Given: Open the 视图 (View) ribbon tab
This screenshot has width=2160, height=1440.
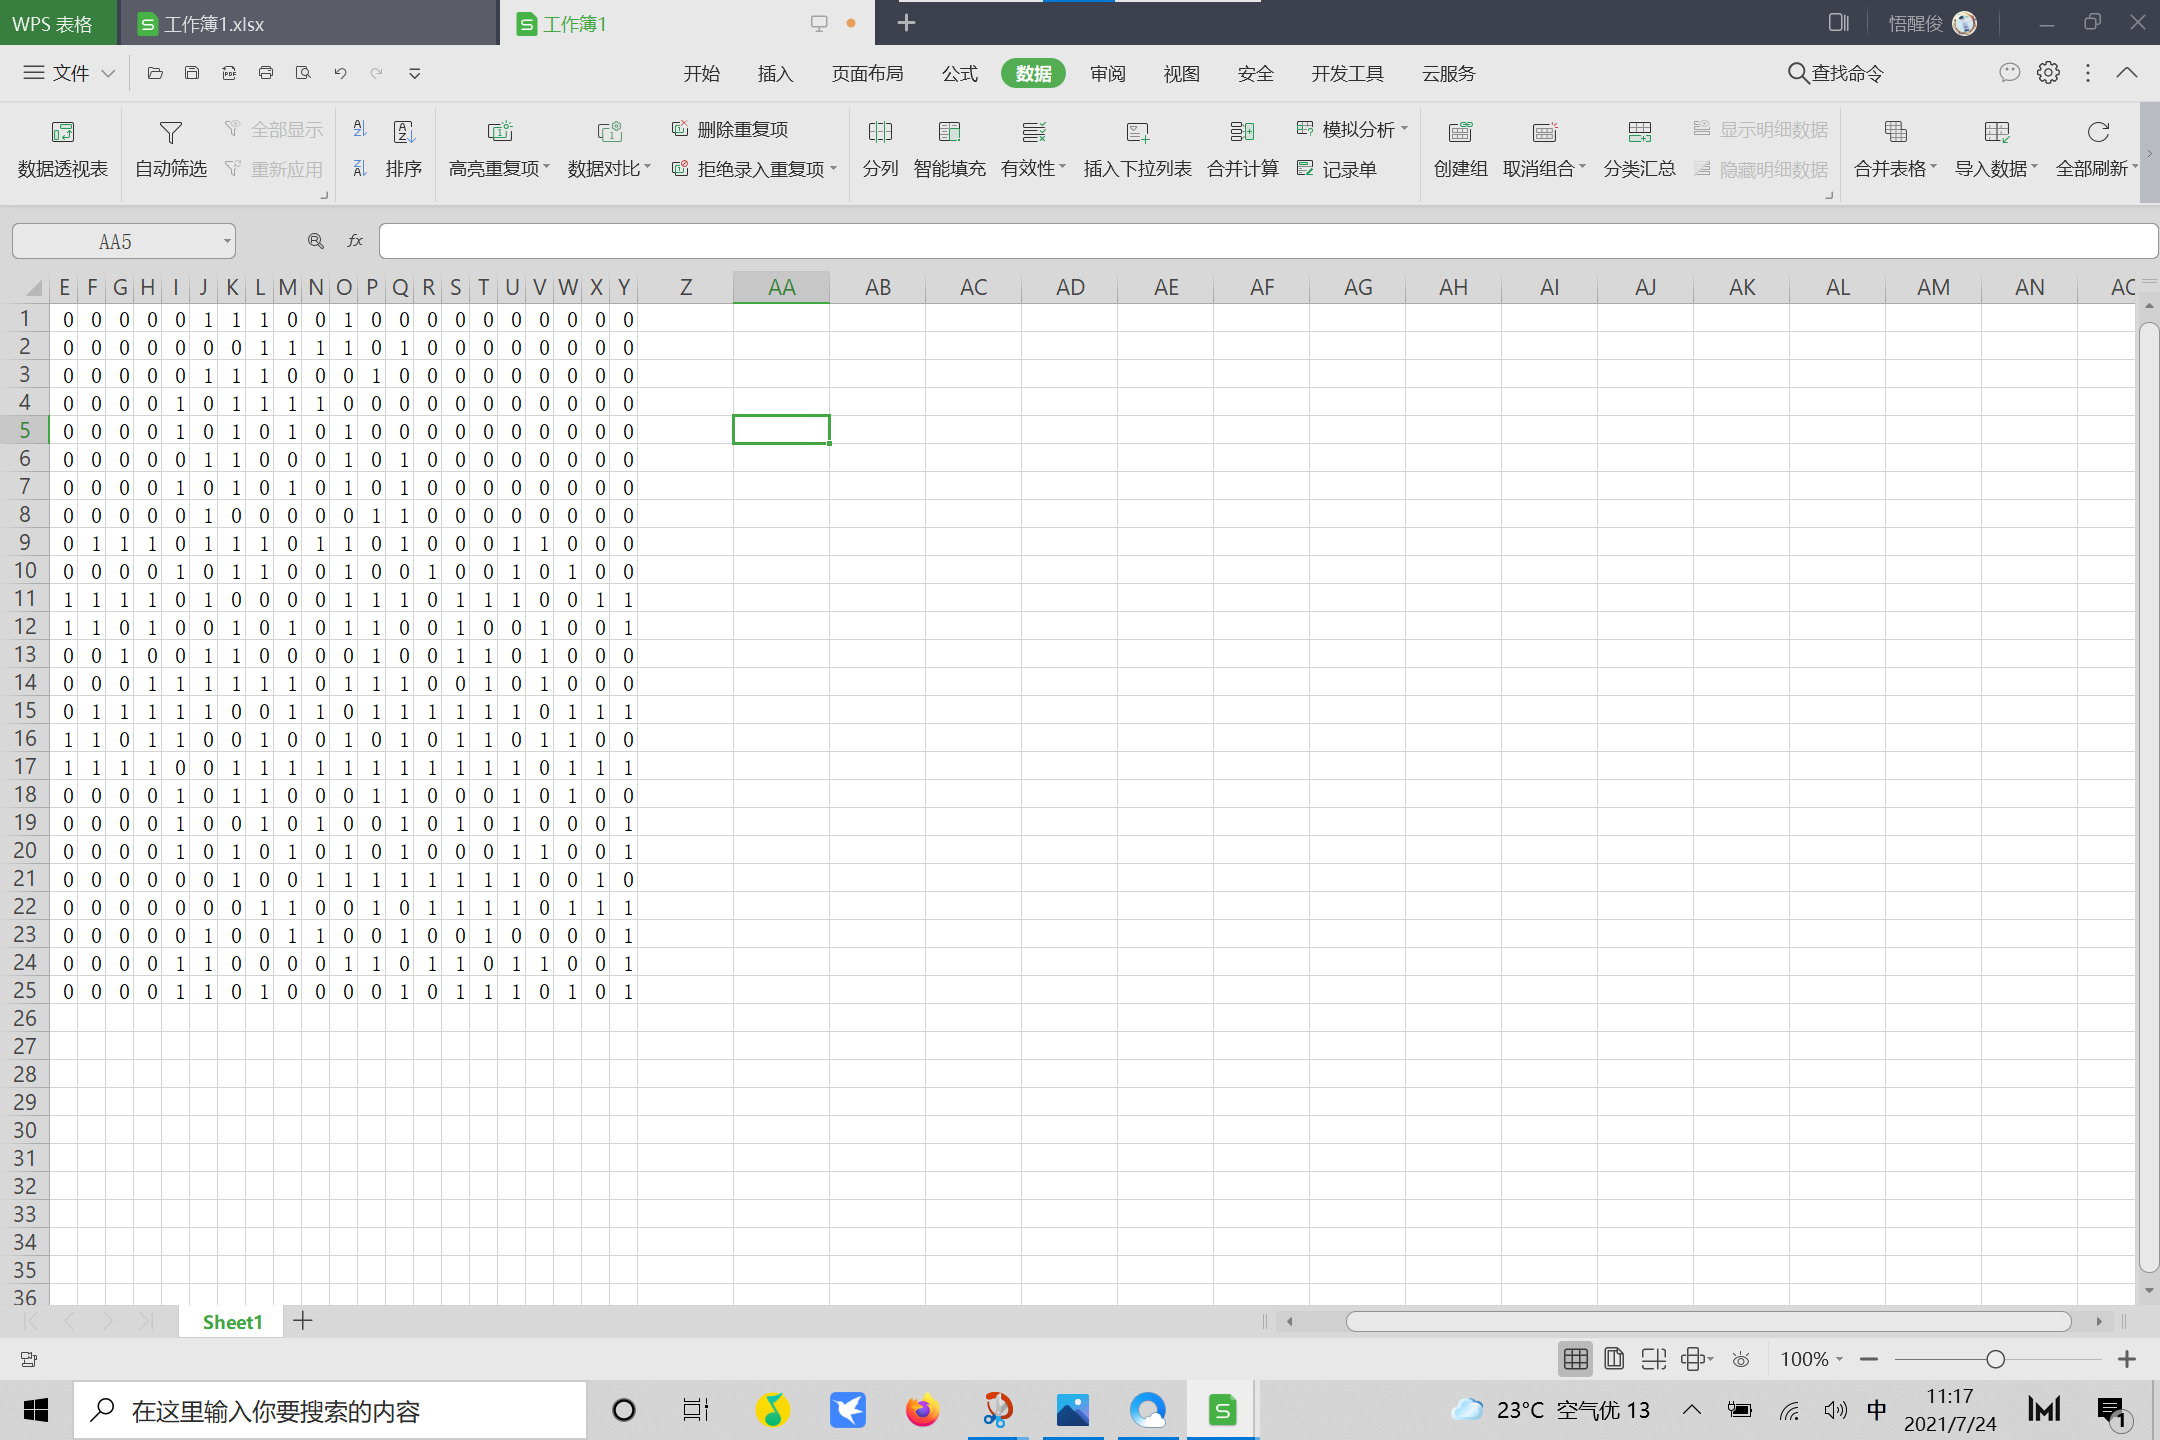Looking at the screenshot, I should (1180, 73).
